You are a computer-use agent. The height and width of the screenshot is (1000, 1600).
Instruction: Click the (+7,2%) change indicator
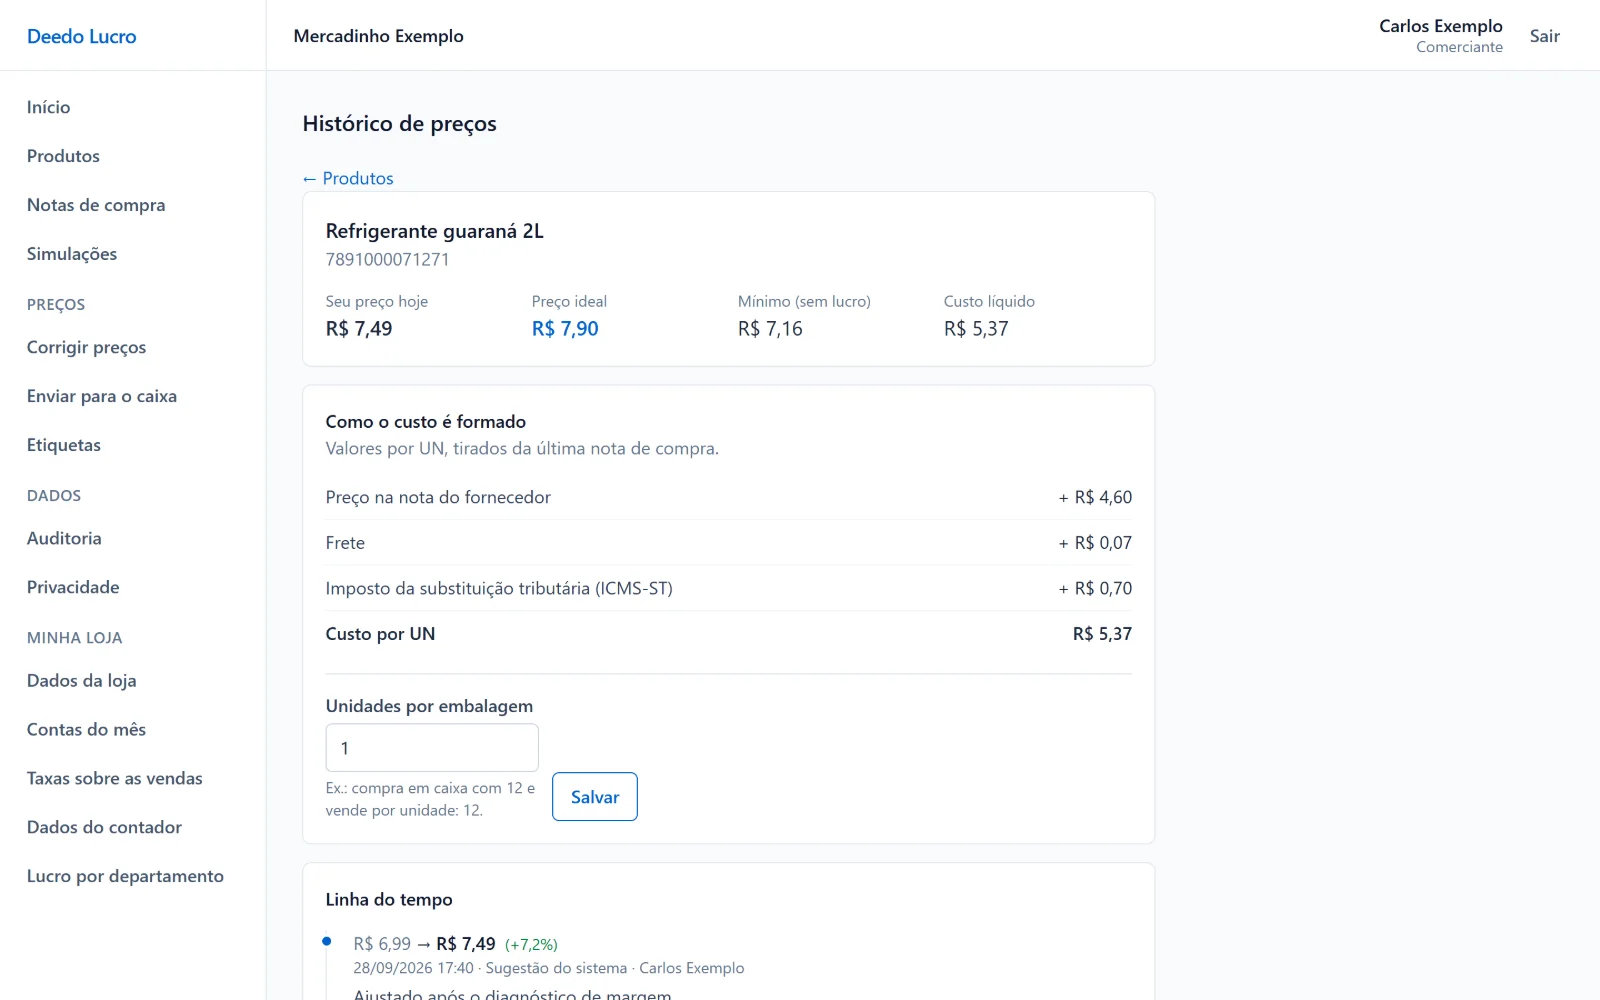[531, 945]
